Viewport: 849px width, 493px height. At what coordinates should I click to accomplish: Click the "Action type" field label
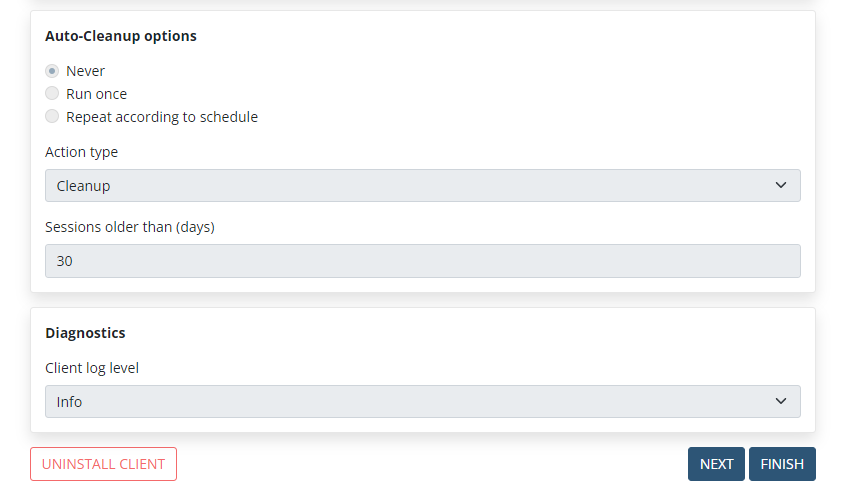[81, 152]
